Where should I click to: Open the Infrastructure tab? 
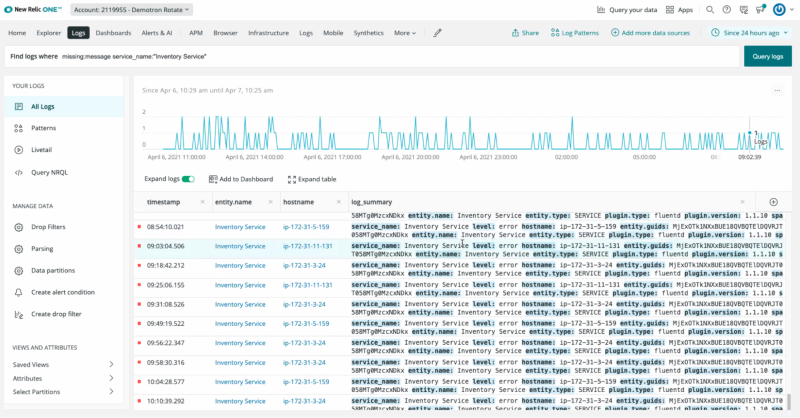click(268, 33)
